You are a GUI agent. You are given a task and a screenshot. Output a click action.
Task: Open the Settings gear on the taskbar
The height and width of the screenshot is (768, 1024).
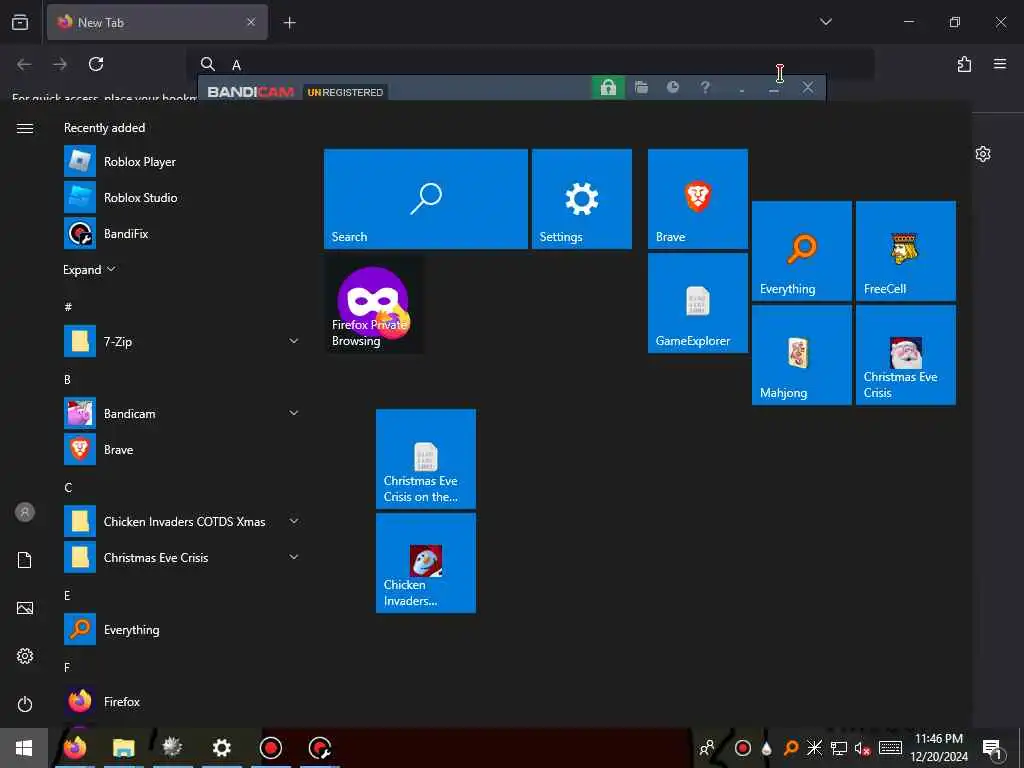coord(222,748)
